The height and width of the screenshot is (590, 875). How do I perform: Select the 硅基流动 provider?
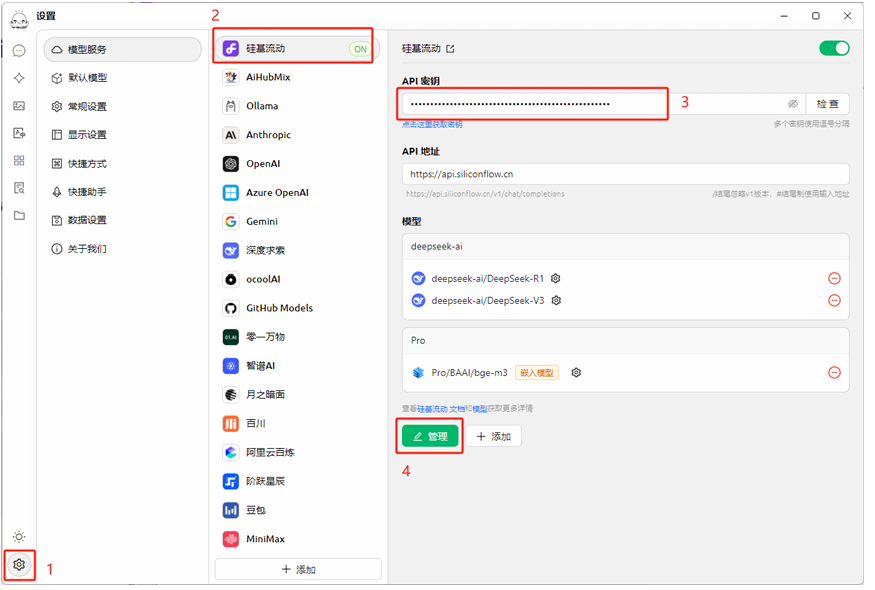click(297, 49)
